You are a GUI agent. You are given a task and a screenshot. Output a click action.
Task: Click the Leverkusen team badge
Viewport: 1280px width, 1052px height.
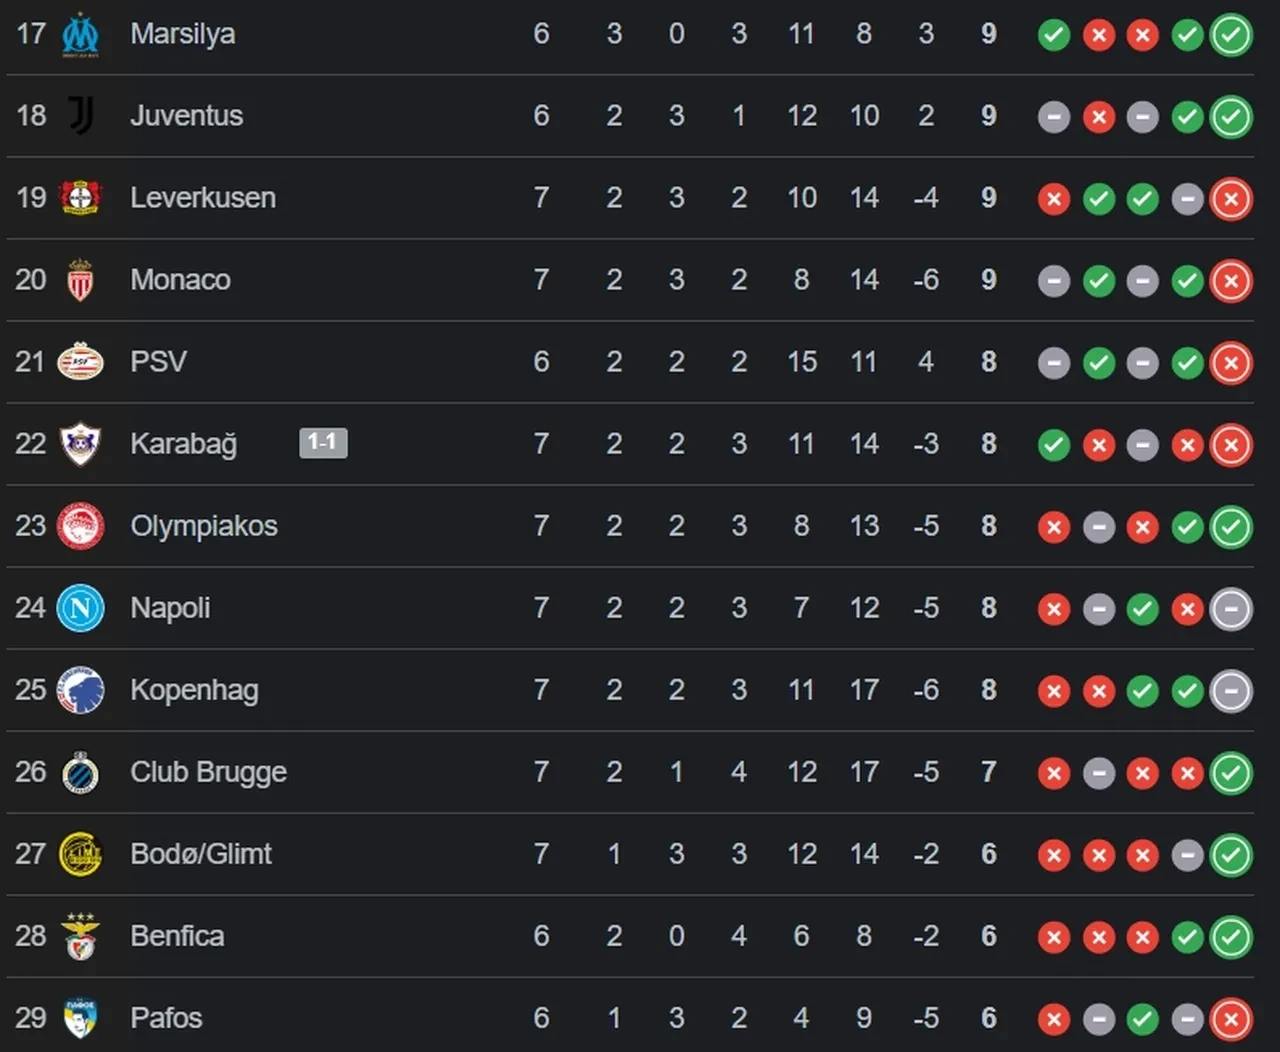coord(81,198)
